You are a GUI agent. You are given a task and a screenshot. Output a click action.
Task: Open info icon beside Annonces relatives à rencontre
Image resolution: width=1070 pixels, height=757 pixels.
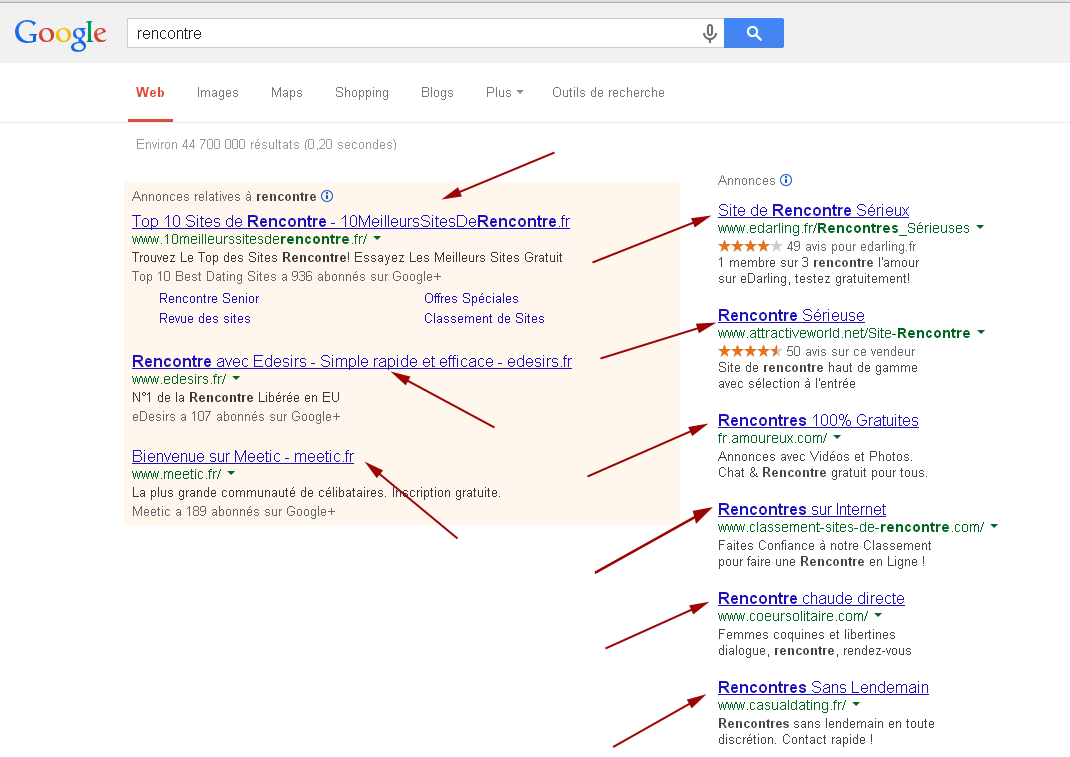(327, 197)
